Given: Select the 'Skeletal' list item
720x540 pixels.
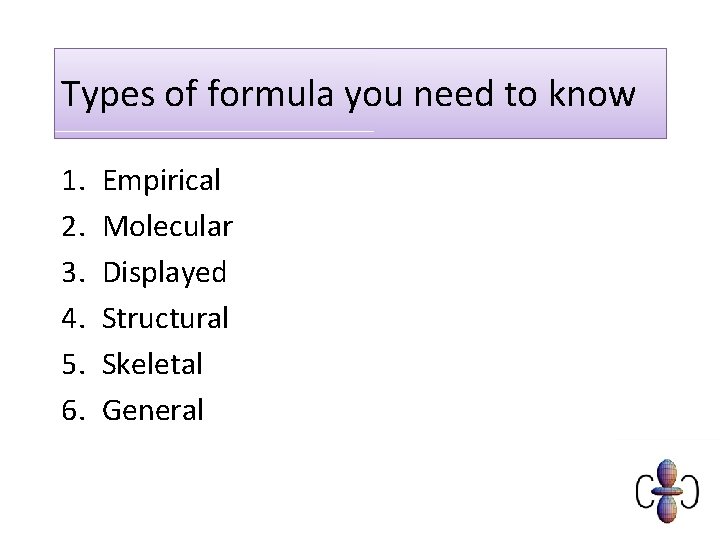Looking at the screenshot, I should click(x=152, y=364).
